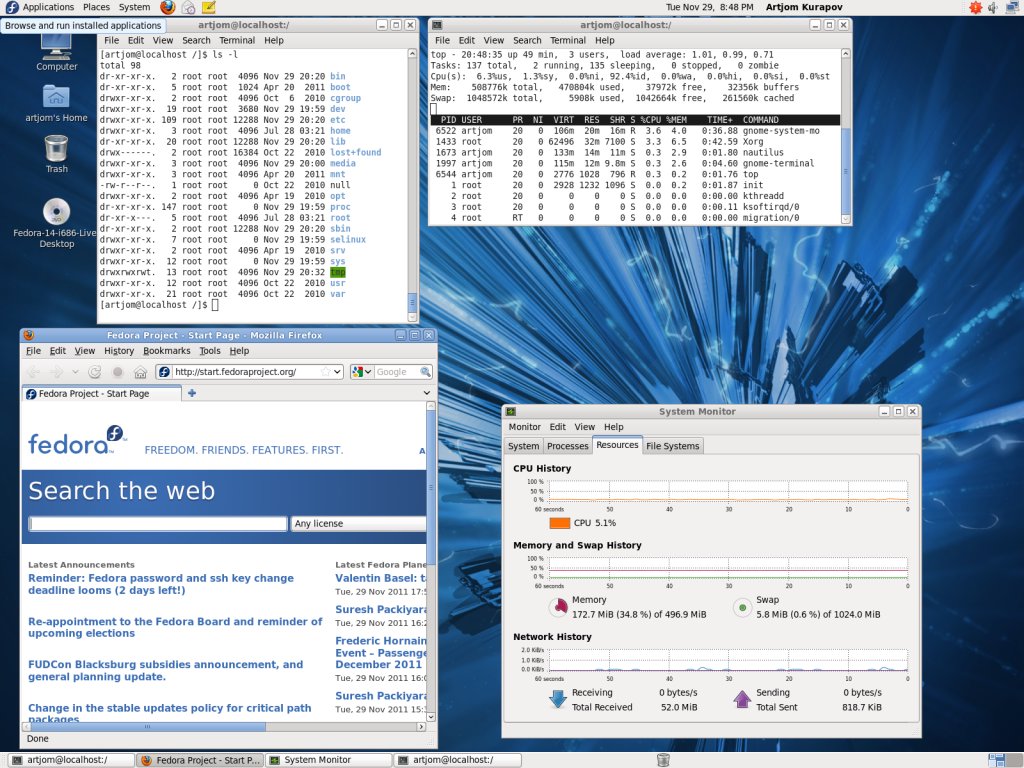Open the Trash icon on the desktop
This screenshot has height=768, width=1024.
coord(56,149)
